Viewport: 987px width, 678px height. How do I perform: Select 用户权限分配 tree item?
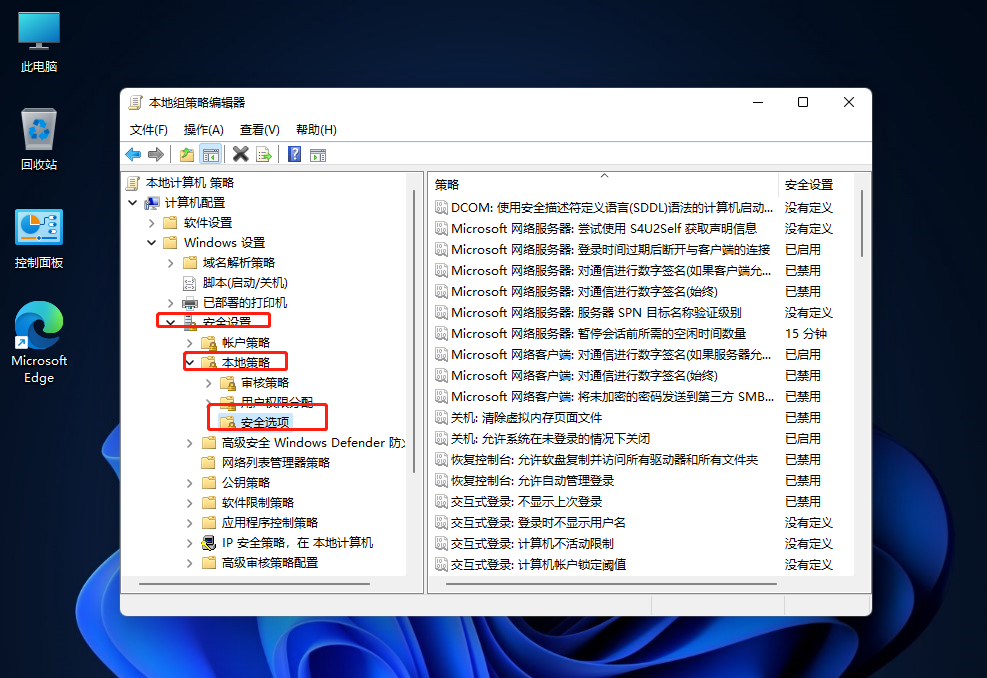277,402
